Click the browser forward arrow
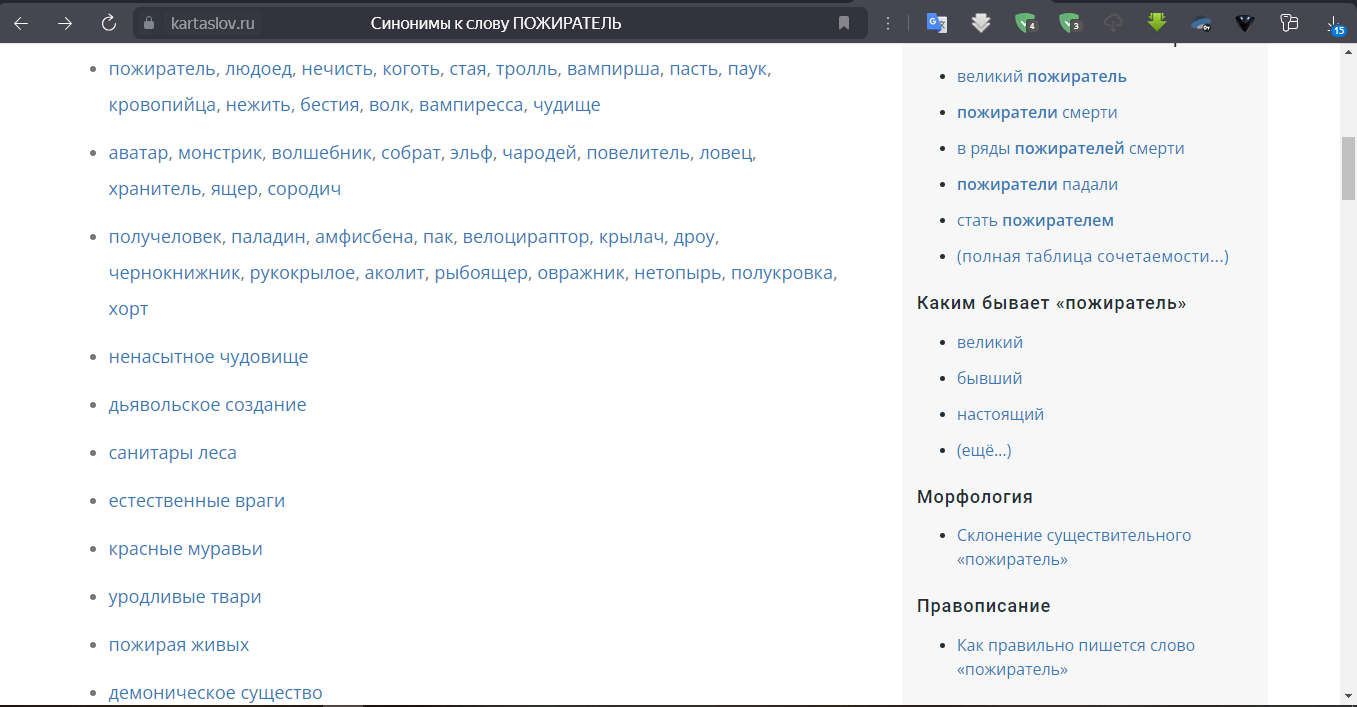The image size is (1357, 707). pos(65,23)
